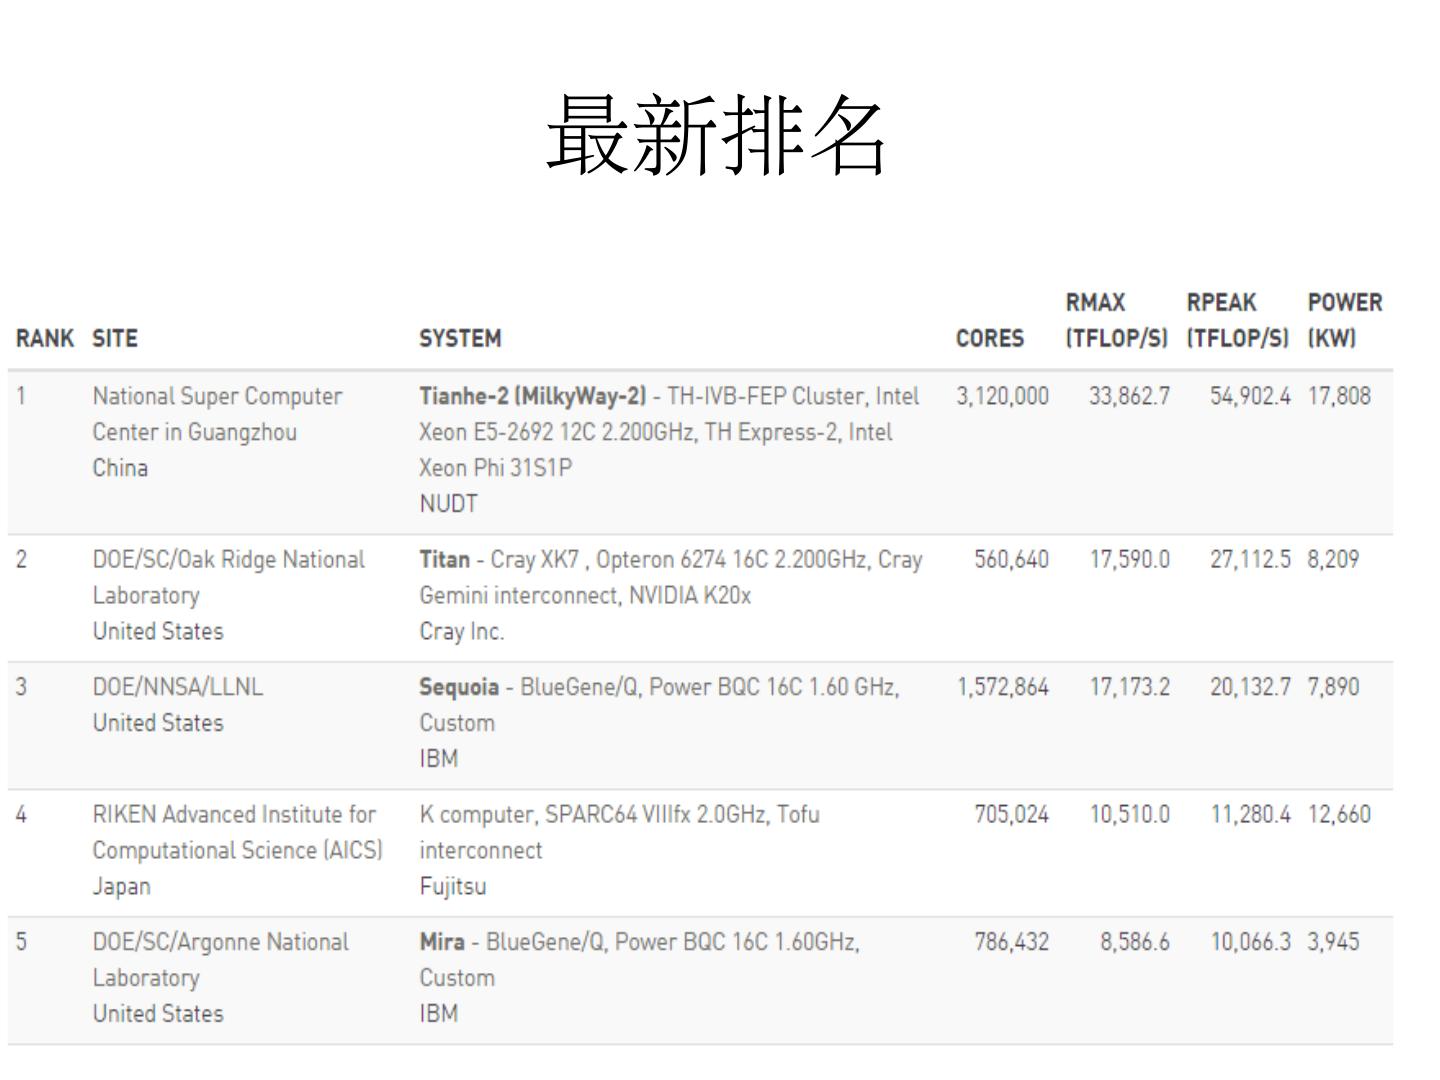Click the DOE/NNSA/LLNL site name
This screenshot has height=1080, width=1440.
pyautogui.click(x=178, y=688)
